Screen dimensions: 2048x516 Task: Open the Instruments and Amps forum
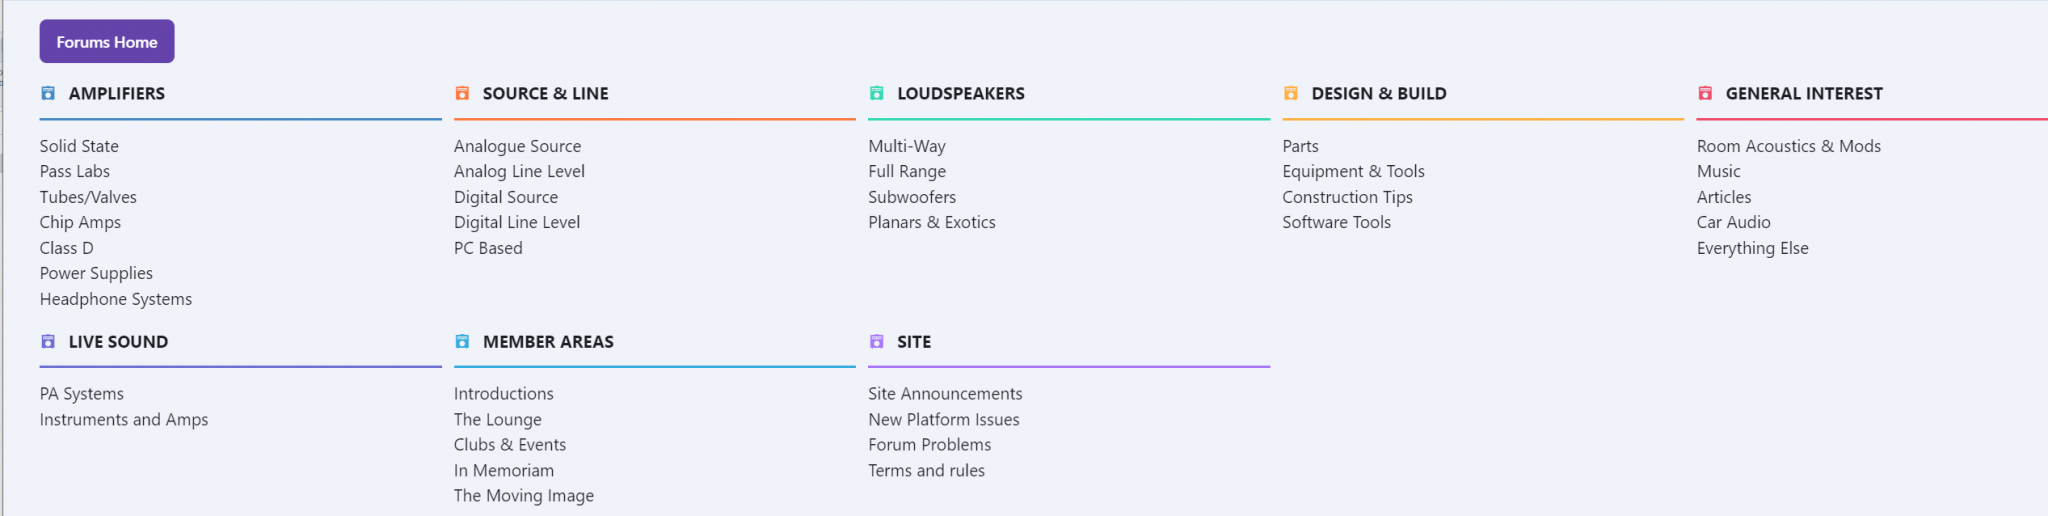pos(124,419)
